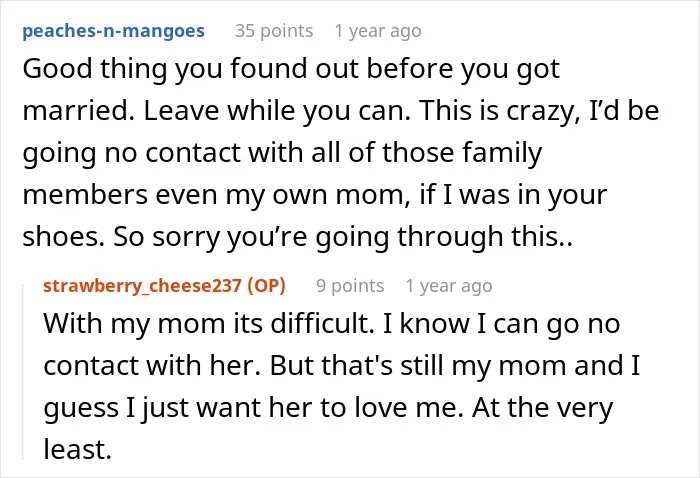This screenshot has height=478, width=700.
Task: Click the 35 points score label
Action: (x=274, y=31)
